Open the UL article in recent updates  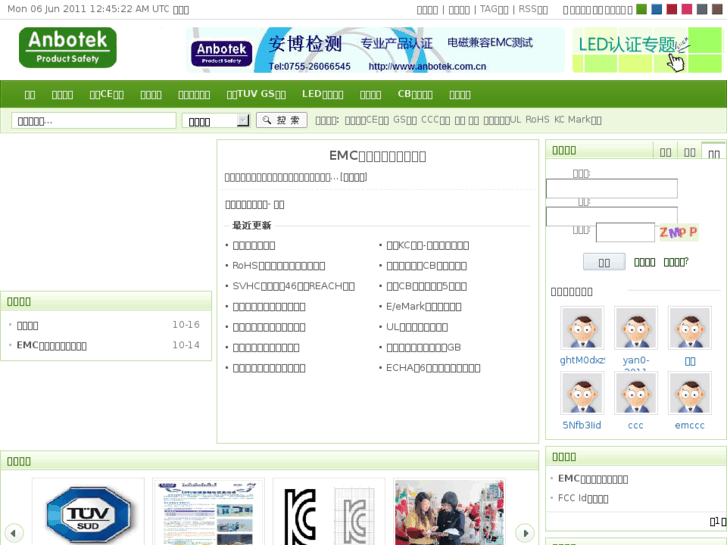click(x=417, y=327)
